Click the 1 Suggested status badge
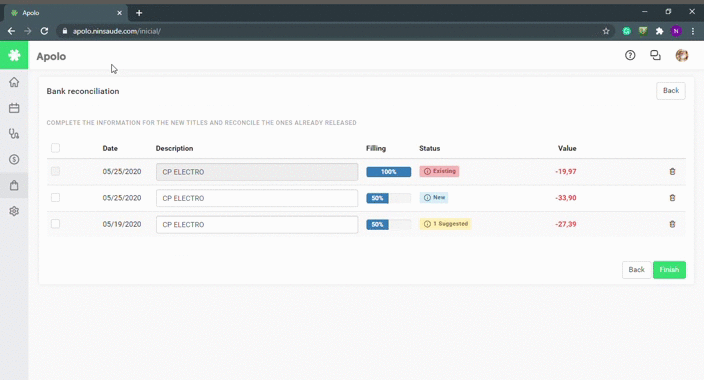 tap(445, 224)
